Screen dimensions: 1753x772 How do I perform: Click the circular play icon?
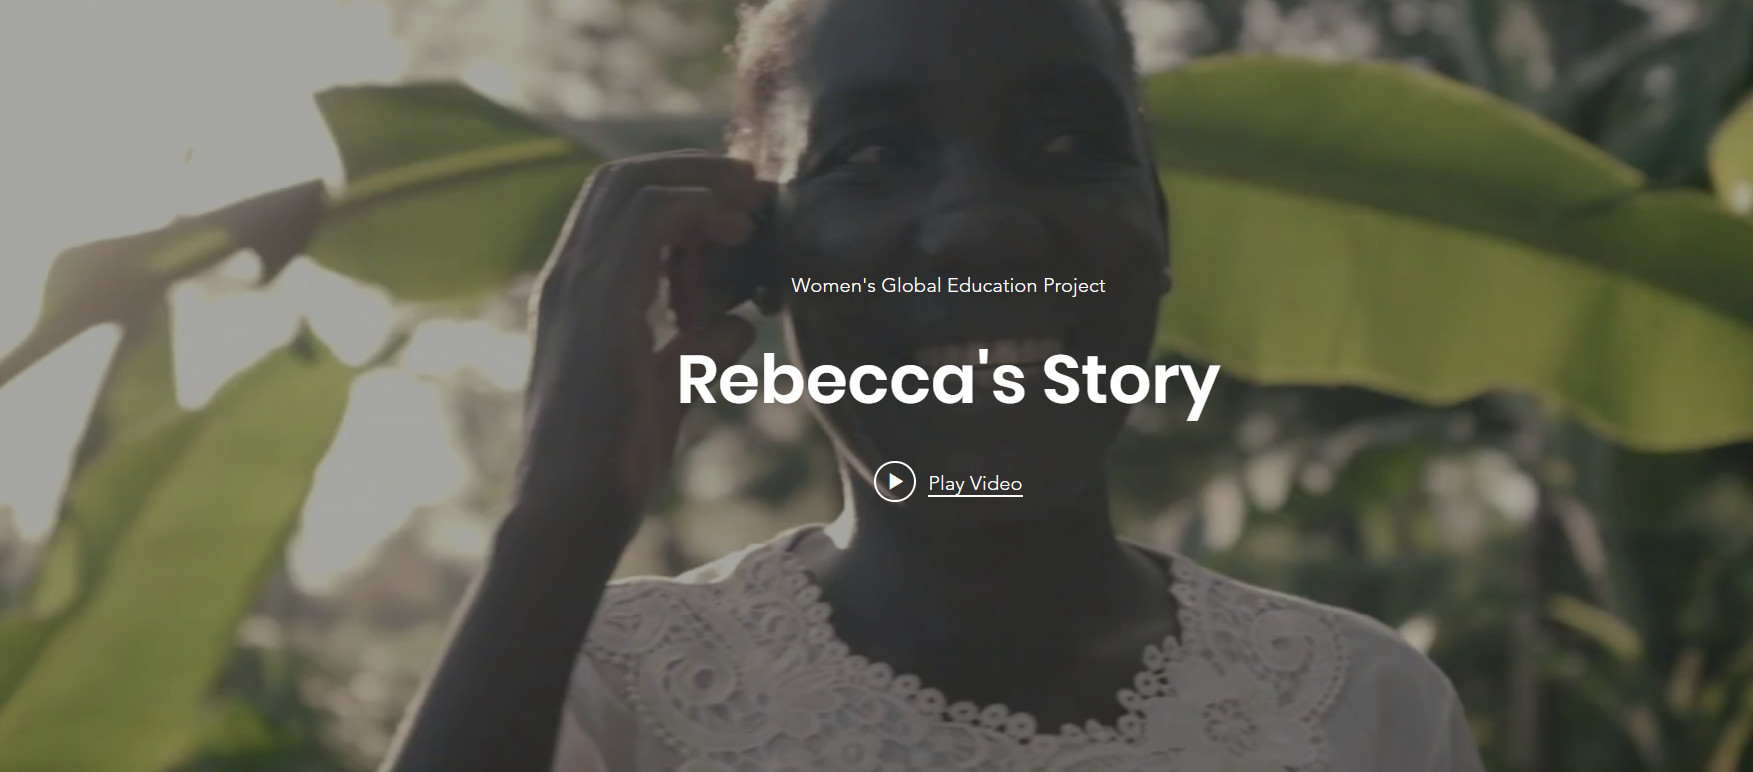tap(895, 481)
